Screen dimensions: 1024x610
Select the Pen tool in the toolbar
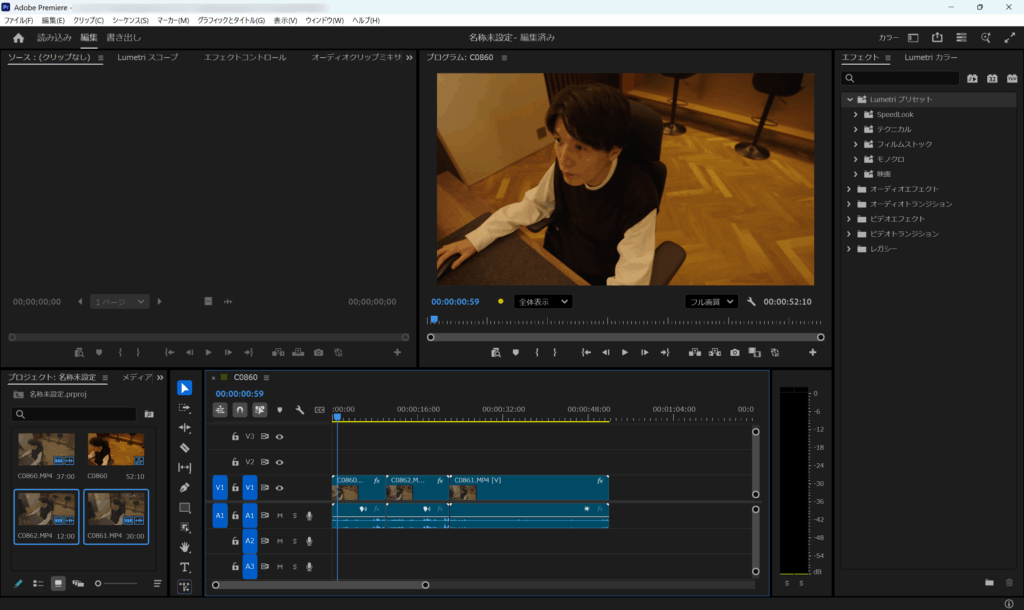click(185, 487)
